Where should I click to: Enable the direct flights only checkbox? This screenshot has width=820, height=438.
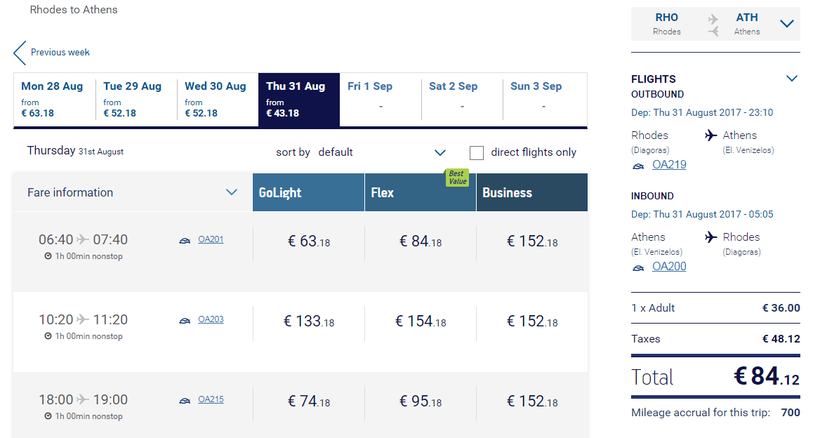tap(476, 153)
